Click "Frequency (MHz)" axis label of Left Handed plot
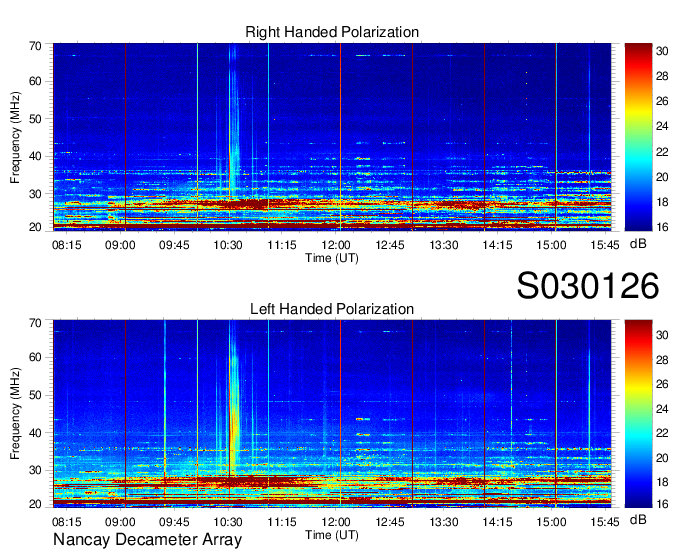680x552 pixels. [x=15, y=414]
